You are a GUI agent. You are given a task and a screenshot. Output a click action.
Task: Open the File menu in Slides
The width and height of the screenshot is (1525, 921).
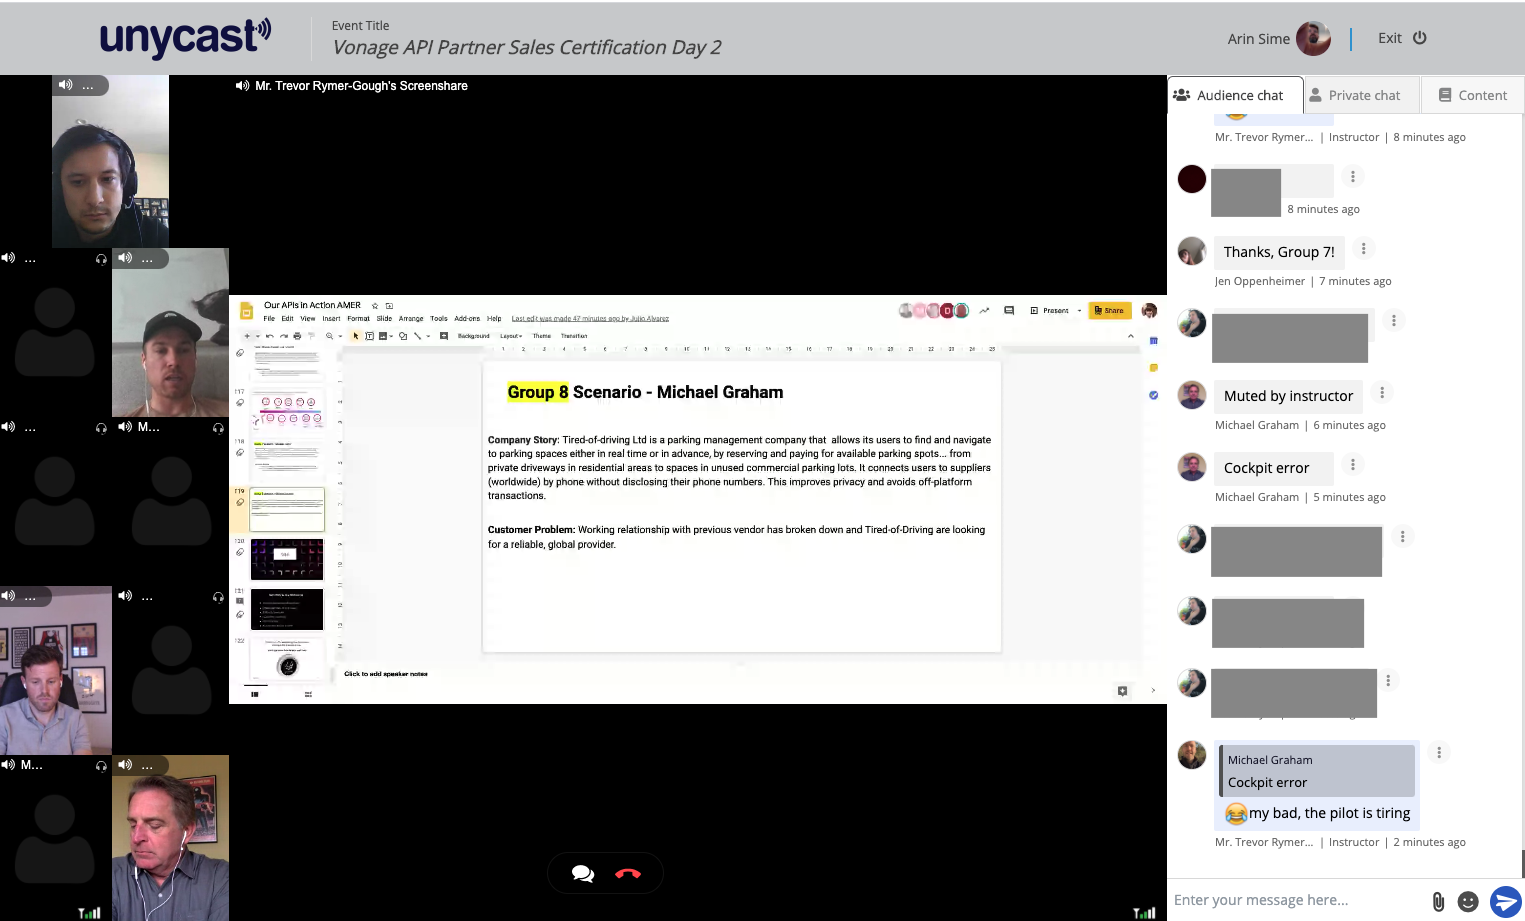pyautogui.click(x=269, y=319)
